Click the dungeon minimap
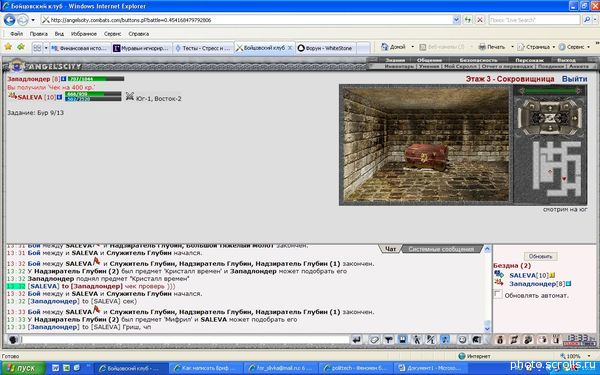This screenshot has height=375, width=600. tap(557, 169)
